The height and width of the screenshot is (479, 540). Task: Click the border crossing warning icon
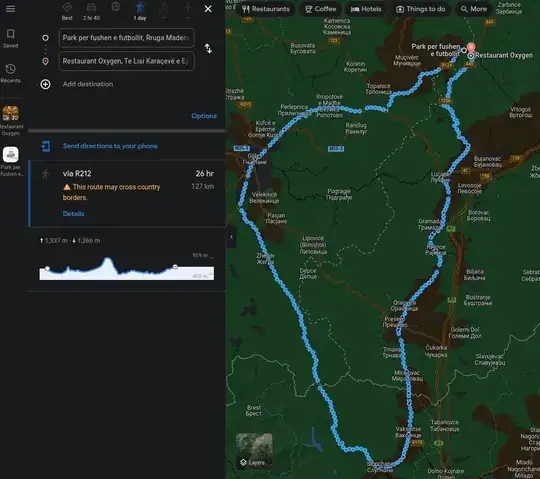tap(67, 187)
